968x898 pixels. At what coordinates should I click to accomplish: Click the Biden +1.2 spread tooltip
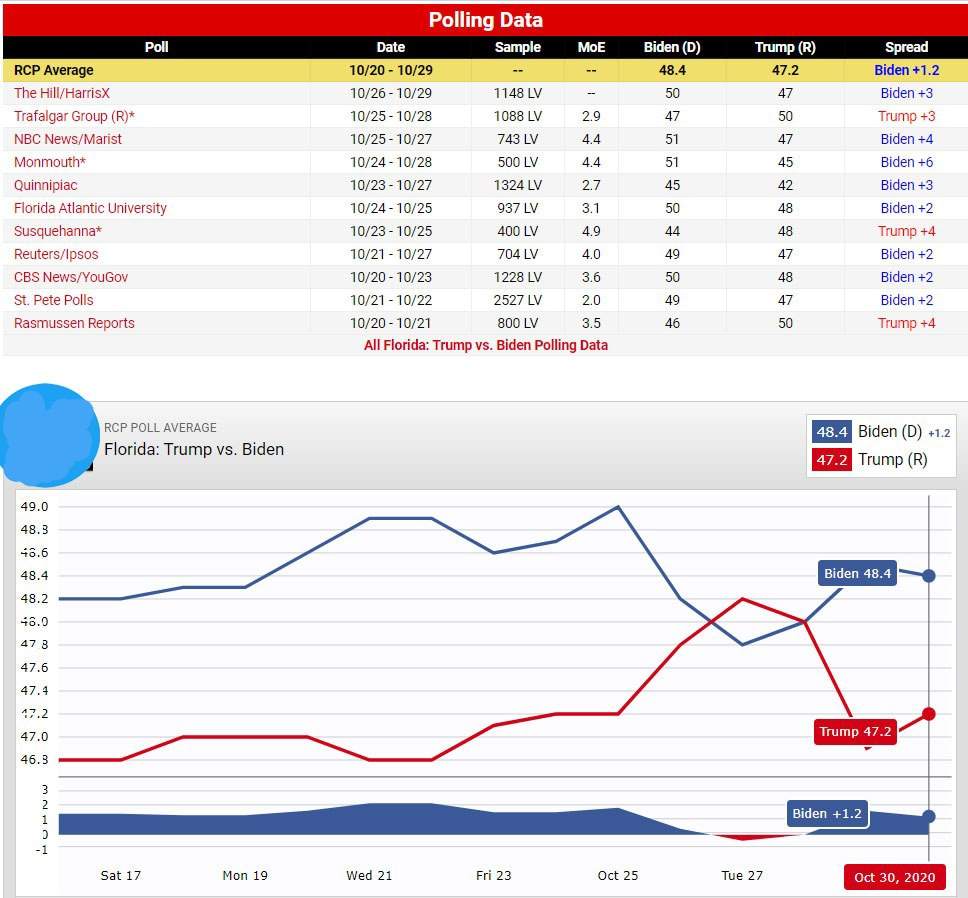[827, 813]
